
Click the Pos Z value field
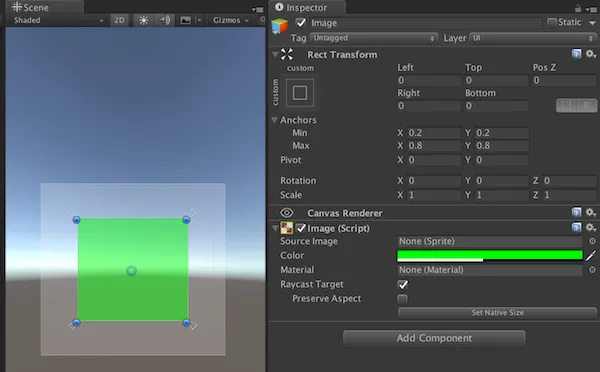click(564, 80)
